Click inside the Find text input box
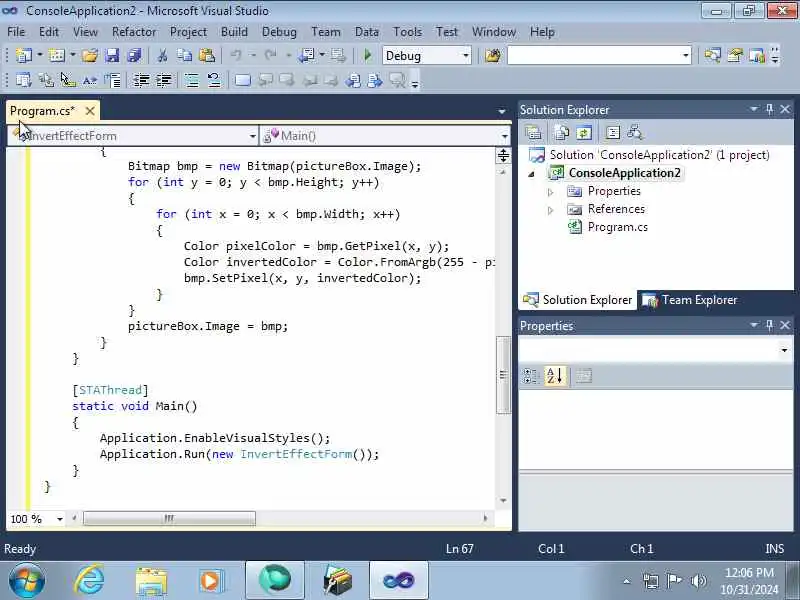The height and width of the screenshot is (600, 800). click(x=594, y=56)
